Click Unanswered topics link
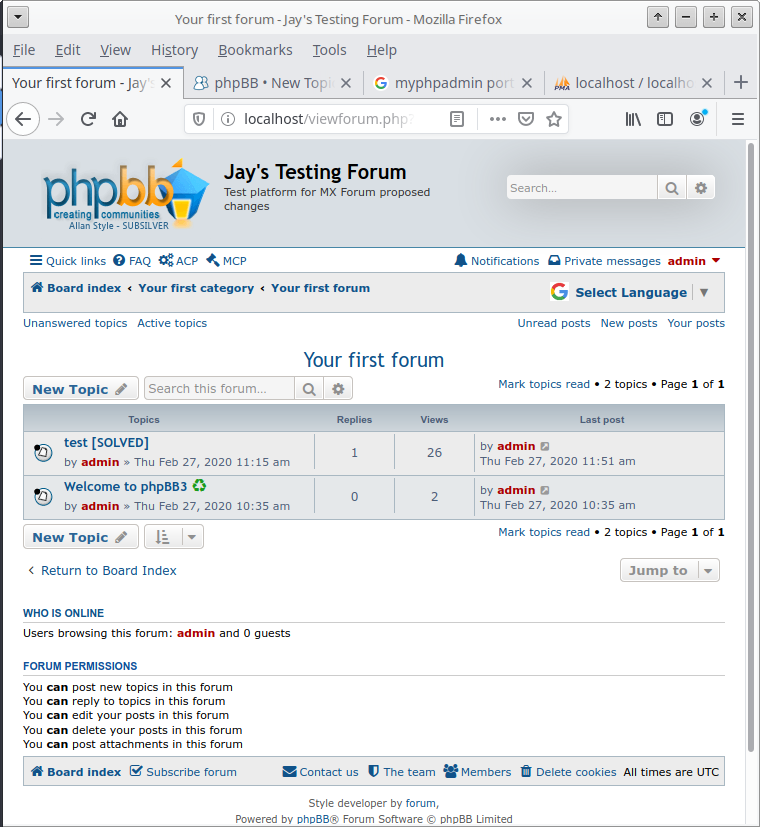The width and height of the screenshot is (760, 827). click(x=75, y=323)
